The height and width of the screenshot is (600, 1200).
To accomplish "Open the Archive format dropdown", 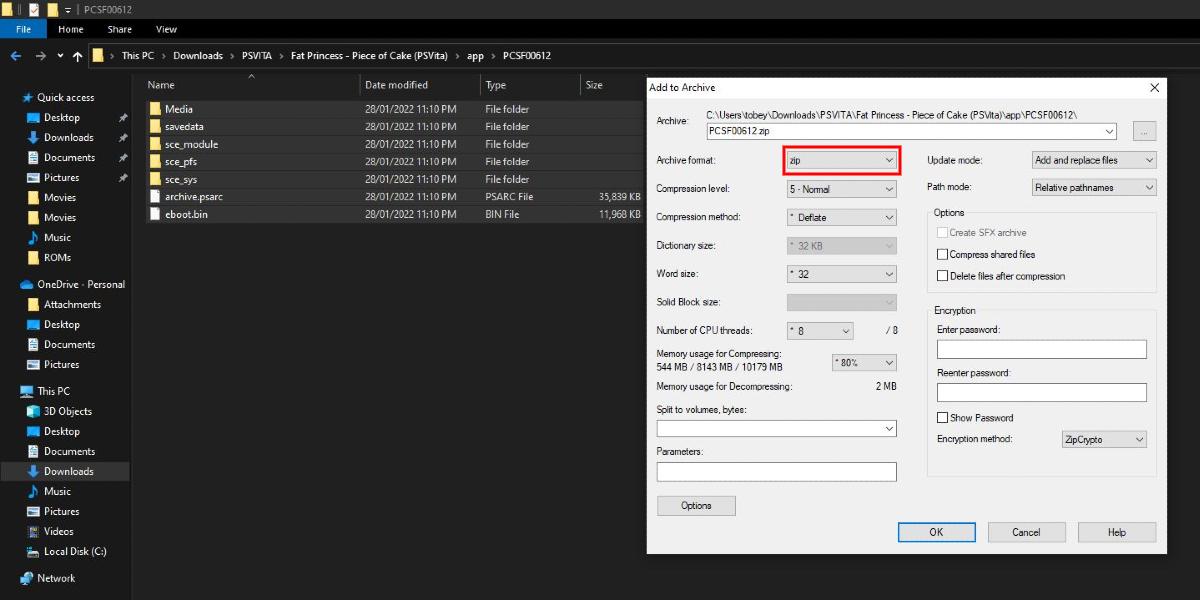I will pyautogui.click(x=841, y=160).
